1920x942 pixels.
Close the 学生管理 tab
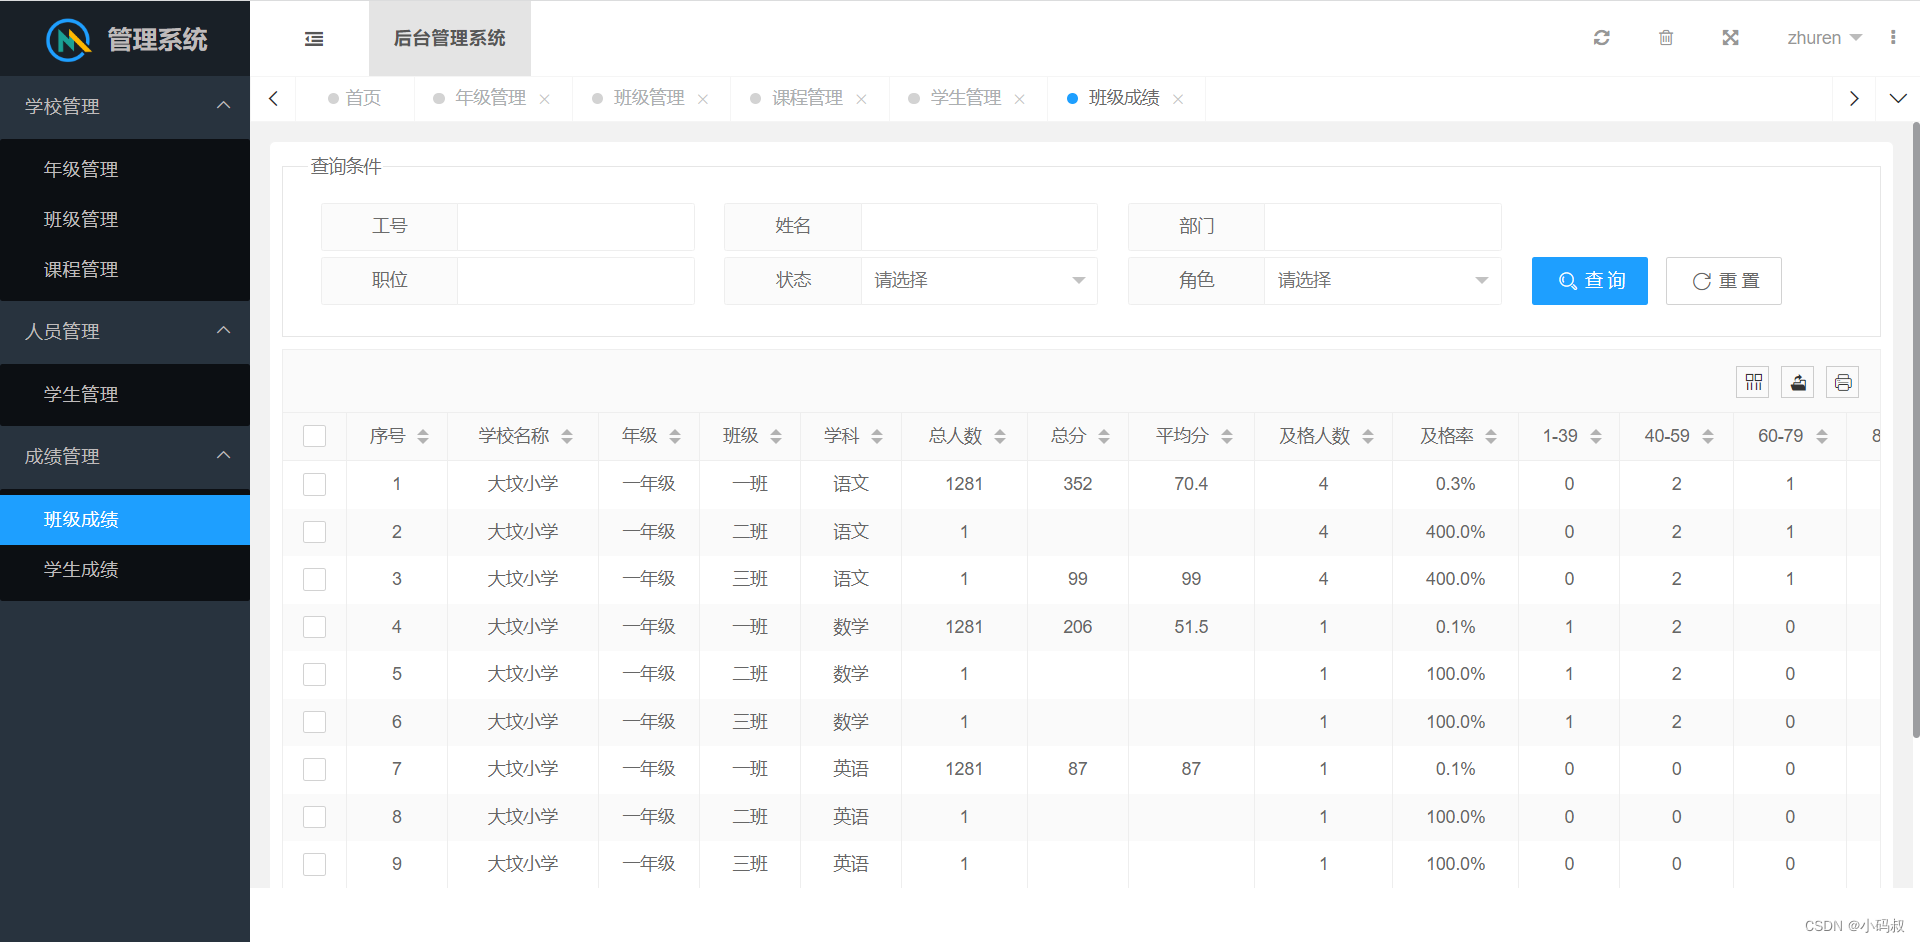tap(1020, 99)
